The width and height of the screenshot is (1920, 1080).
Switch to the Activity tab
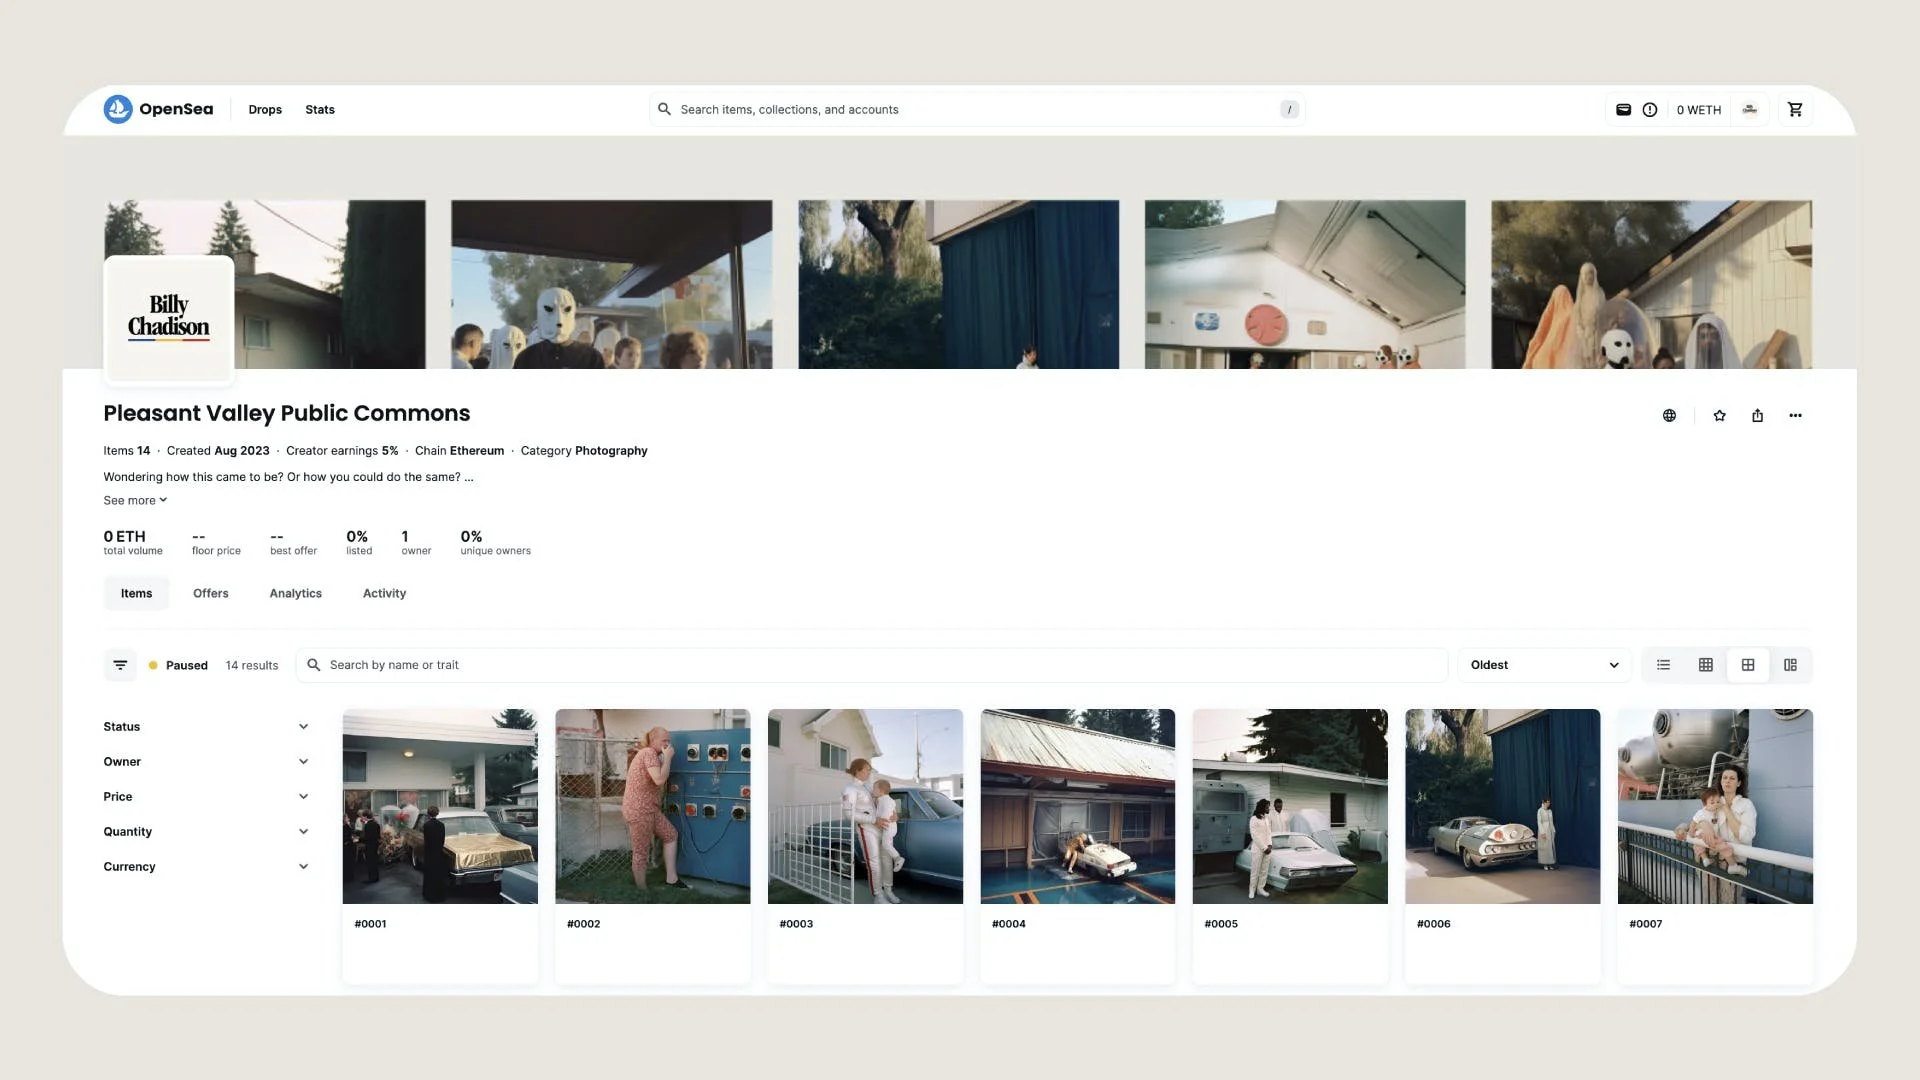click(384, 593)
